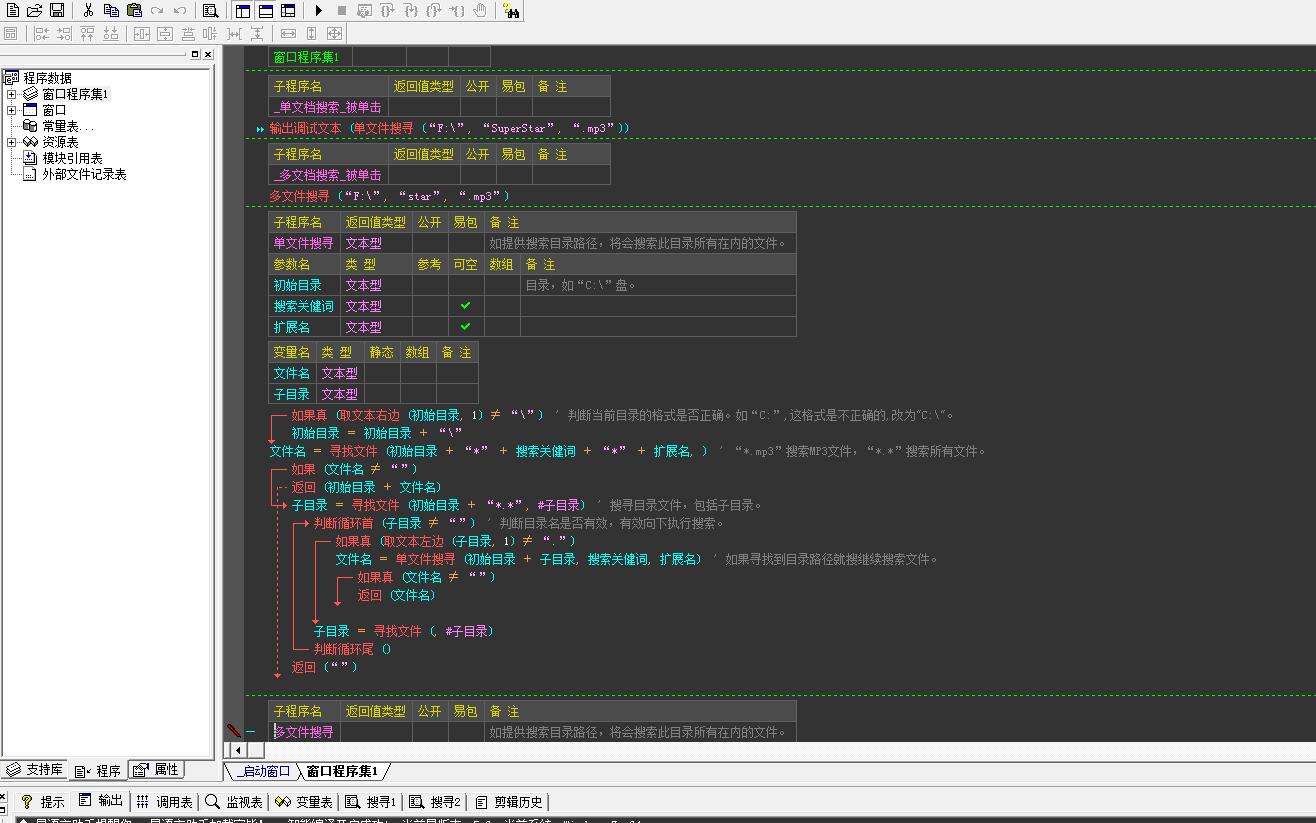Viewport: 1316px width, 823px height.
Task: Select 外部文件记录表 in the program tree
Action: (x=84, y=174)
